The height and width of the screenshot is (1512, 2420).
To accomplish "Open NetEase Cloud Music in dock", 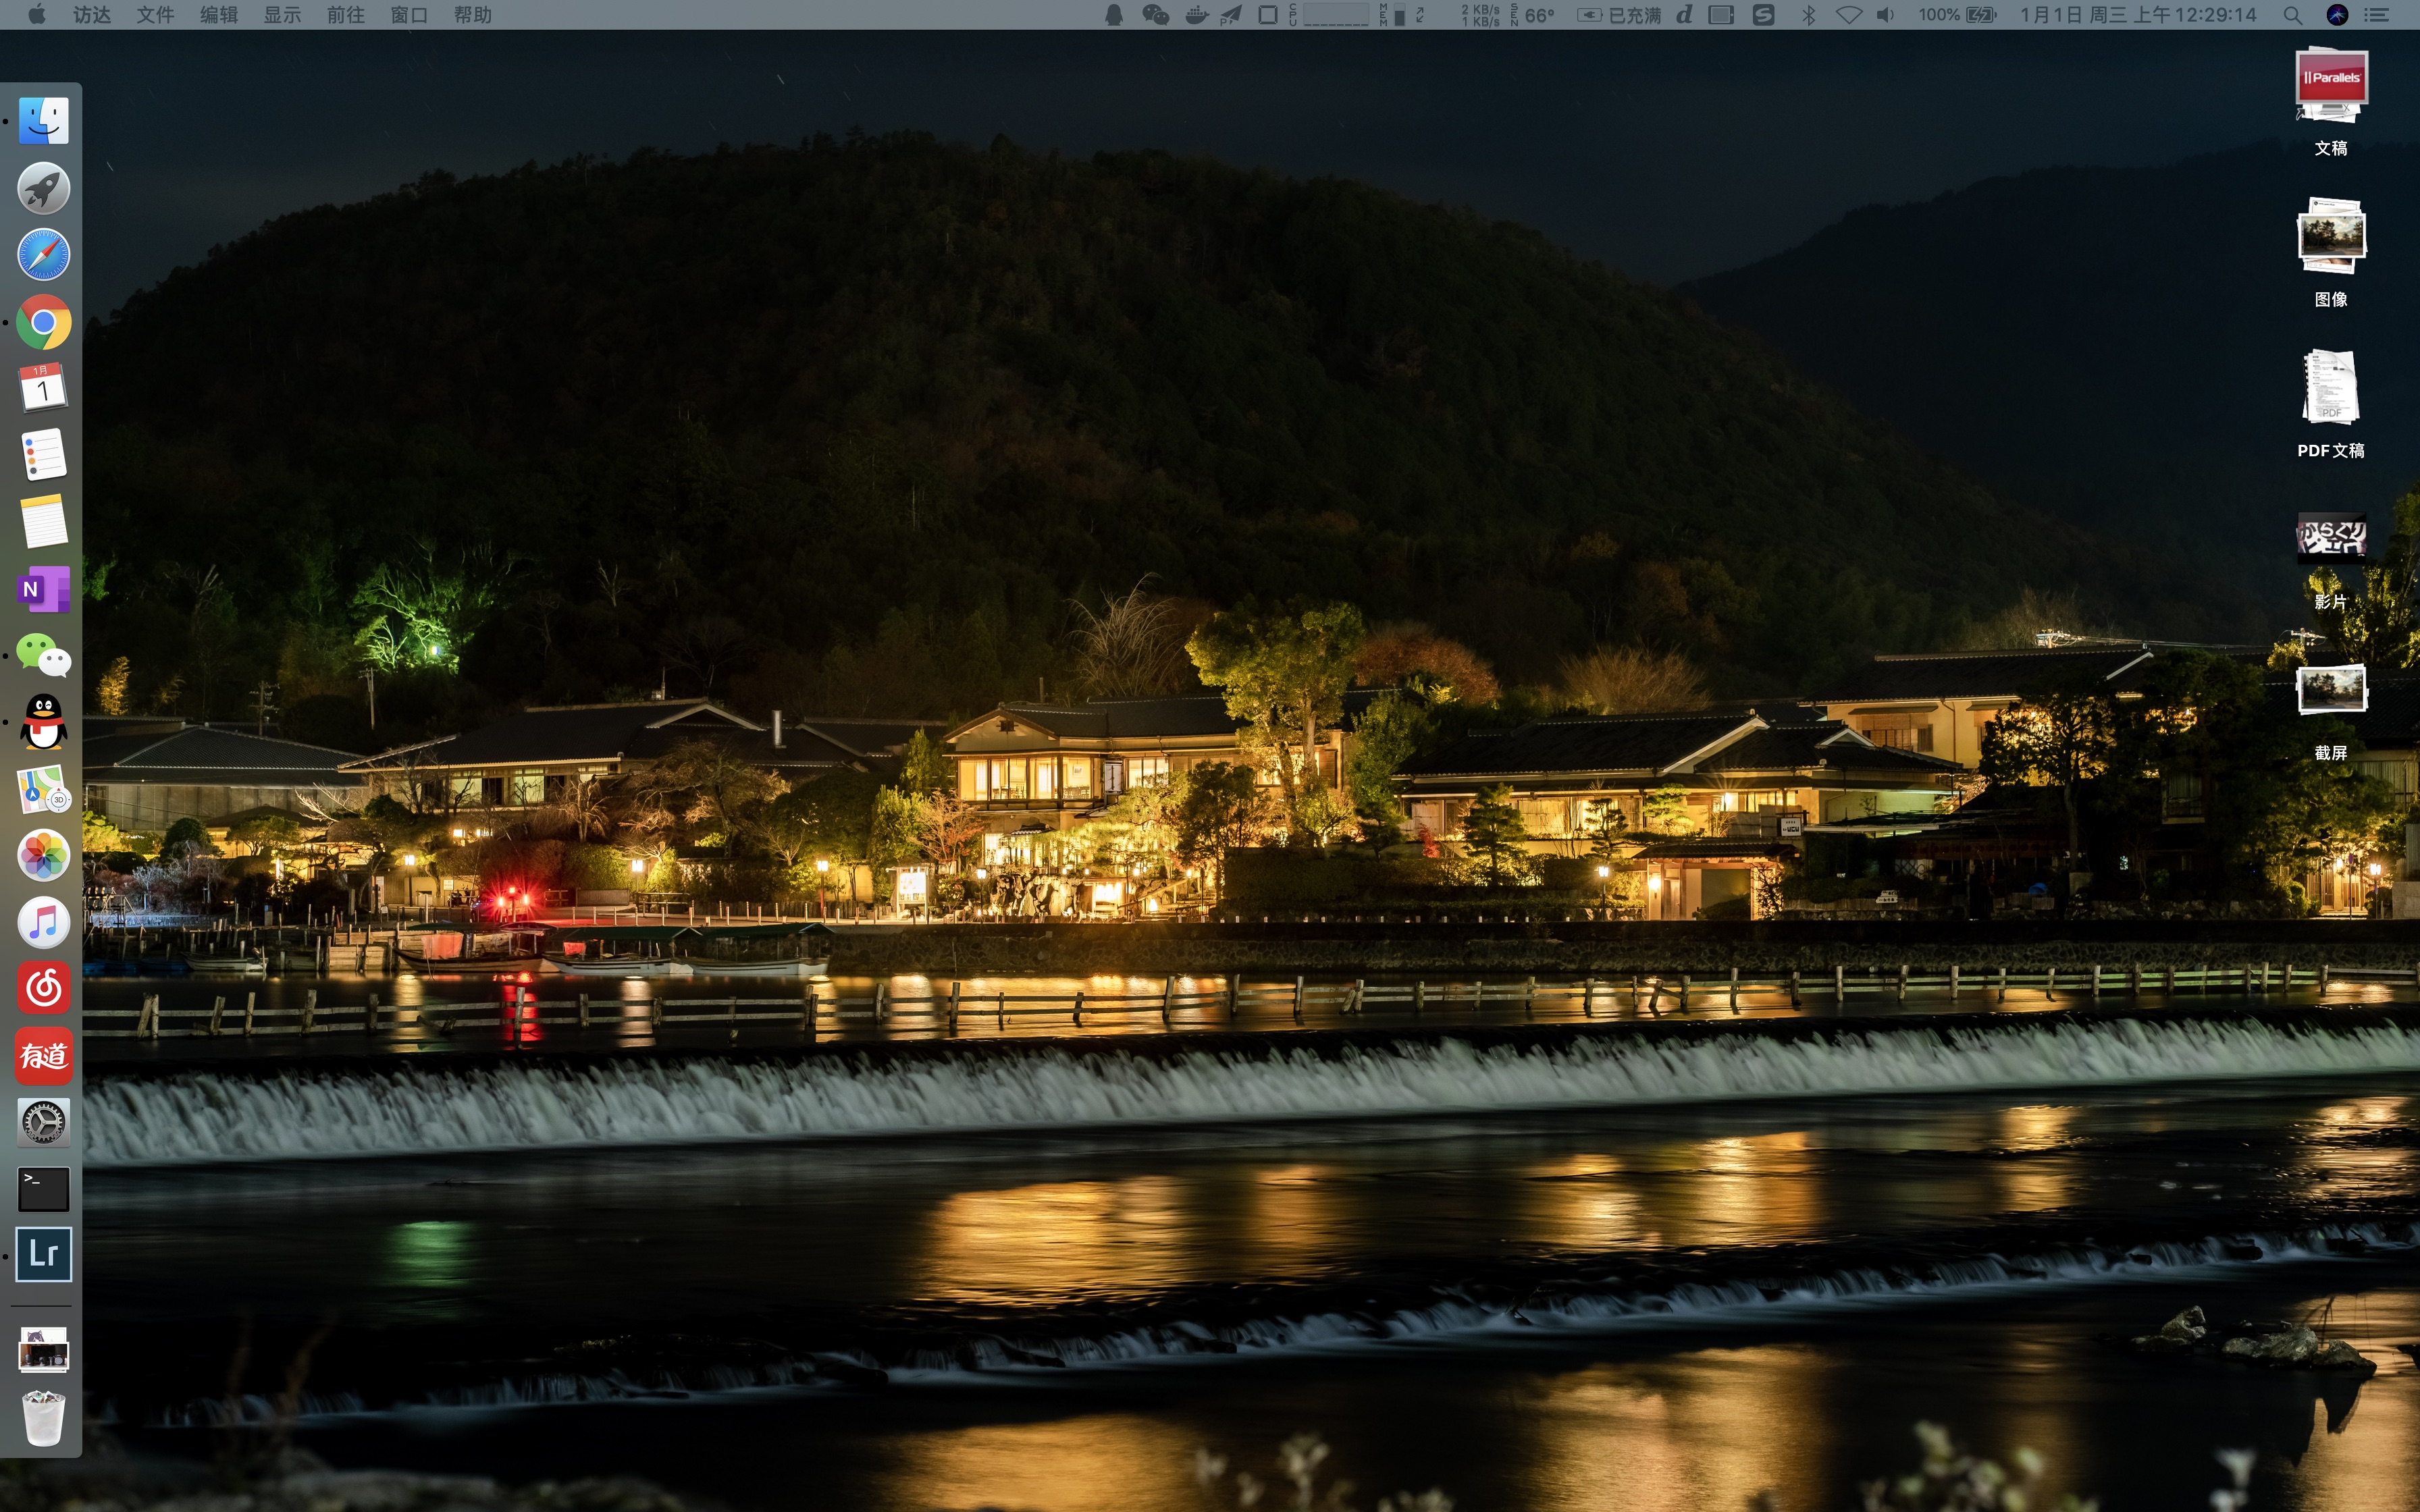I will (x=43, y=989).
